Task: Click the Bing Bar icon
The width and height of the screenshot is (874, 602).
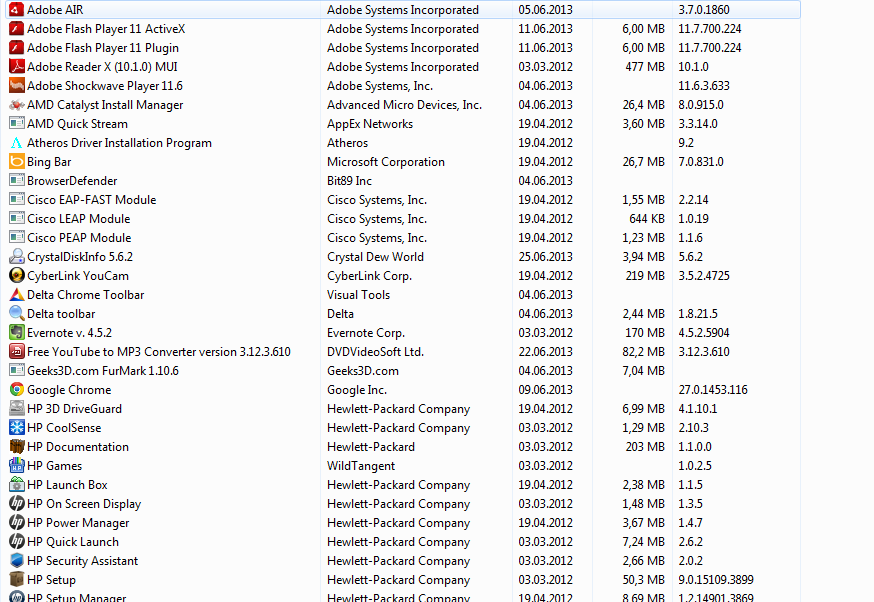Action: (x=17, y=162)
